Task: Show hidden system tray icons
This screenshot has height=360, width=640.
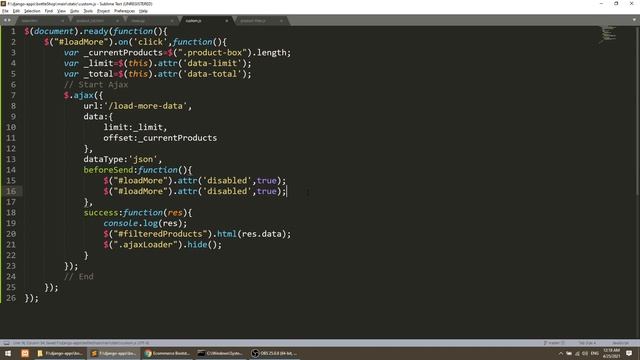Action: point(560,353)
